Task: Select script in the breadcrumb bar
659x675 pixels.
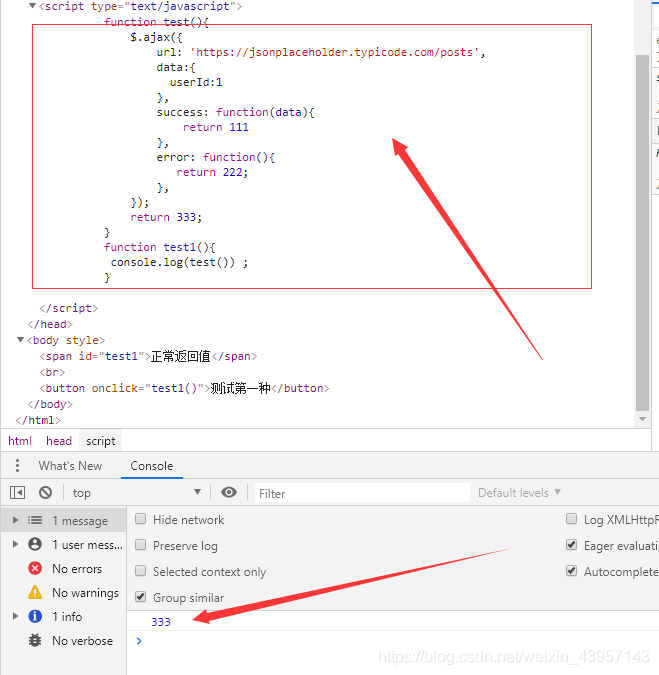Action: pyautogui.click(x=101, y=441)
